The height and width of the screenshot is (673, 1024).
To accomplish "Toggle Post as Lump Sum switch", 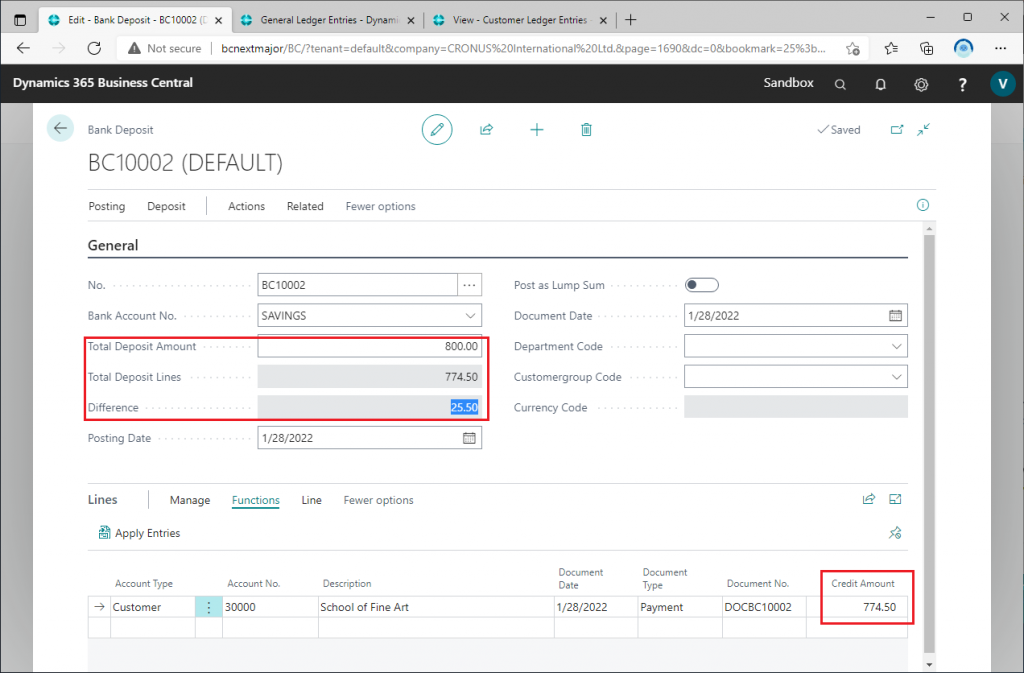I will coord(701,285).
